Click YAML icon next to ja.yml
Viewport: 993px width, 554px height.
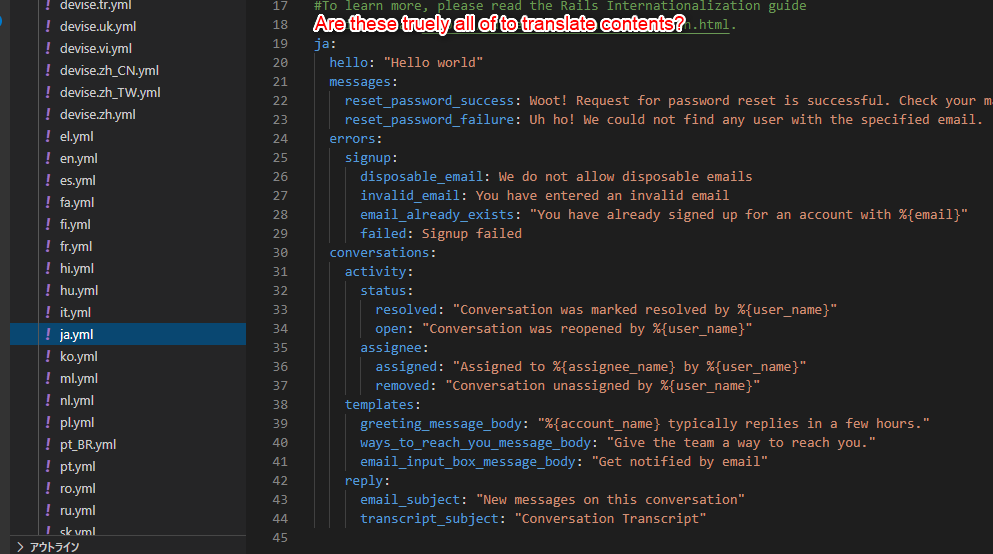click(47, 334)
